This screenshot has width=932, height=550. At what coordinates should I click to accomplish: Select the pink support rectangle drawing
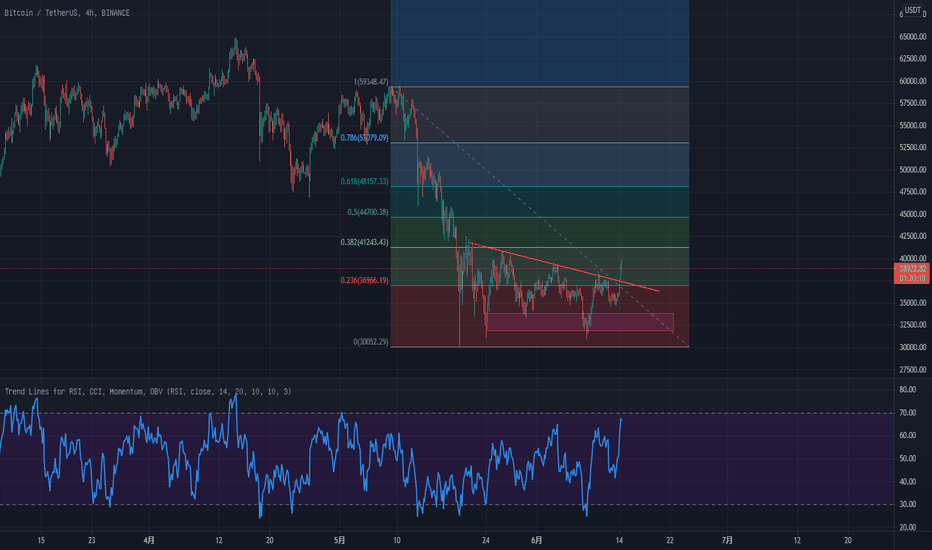(x=580, y=322)
